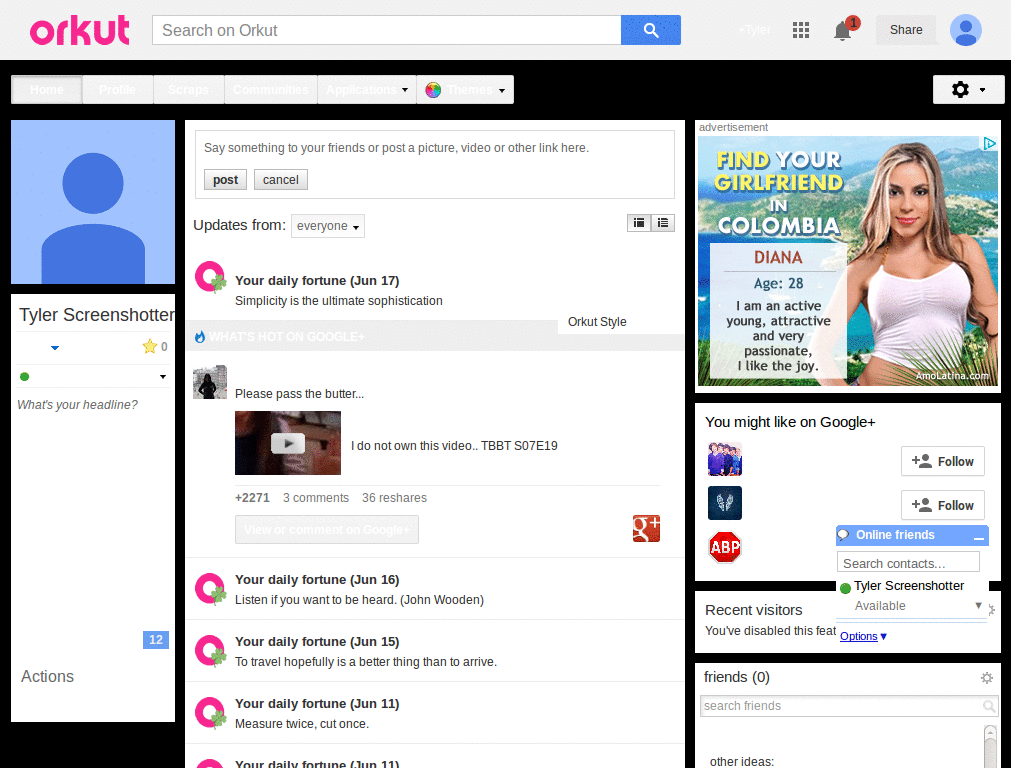Click the friends panel gear icon
Viewport: 1024px width, 768px height.
(x=986, y=678)
